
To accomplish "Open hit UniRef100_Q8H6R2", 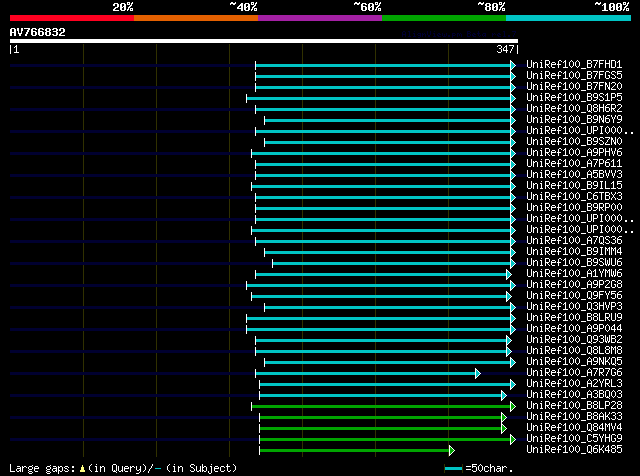I will pos(574,109).
